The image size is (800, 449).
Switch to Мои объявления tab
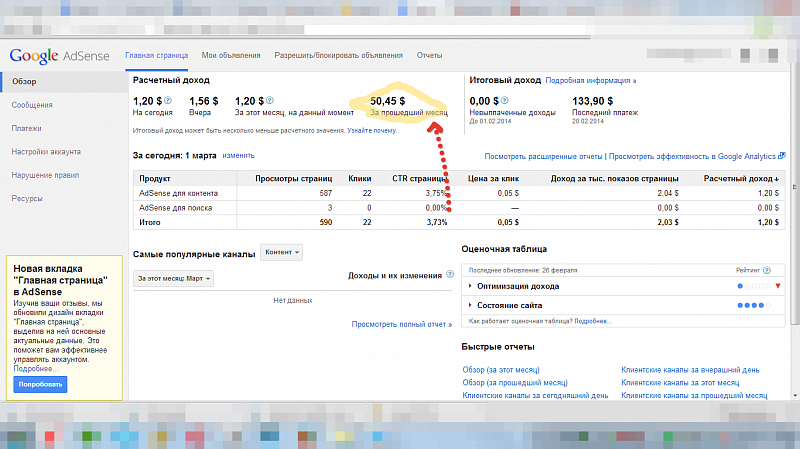pos(231,55)
